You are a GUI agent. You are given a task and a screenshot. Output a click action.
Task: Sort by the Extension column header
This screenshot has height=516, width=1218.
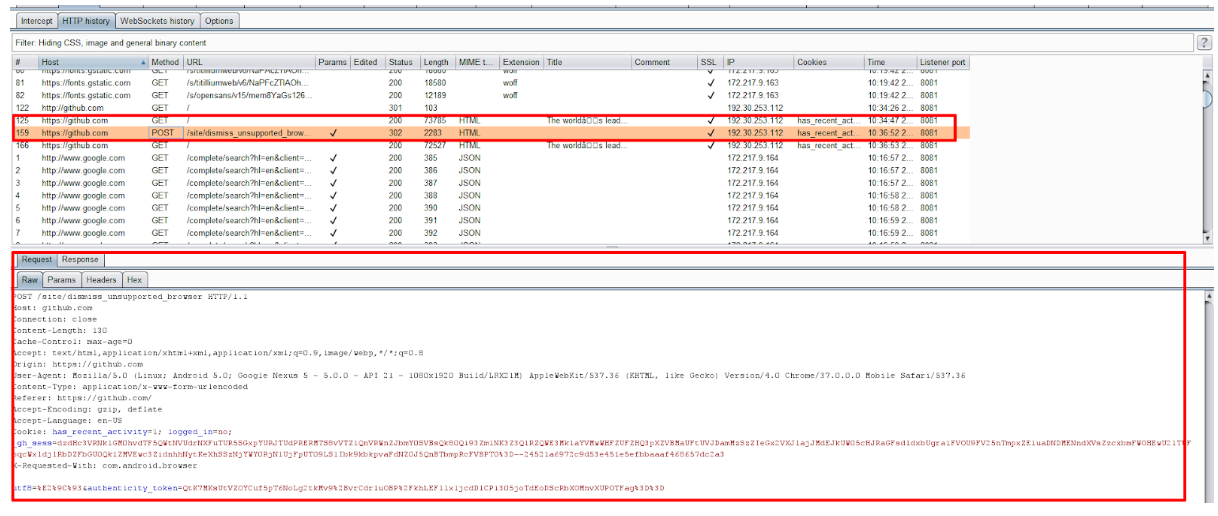tap(521, 62)
